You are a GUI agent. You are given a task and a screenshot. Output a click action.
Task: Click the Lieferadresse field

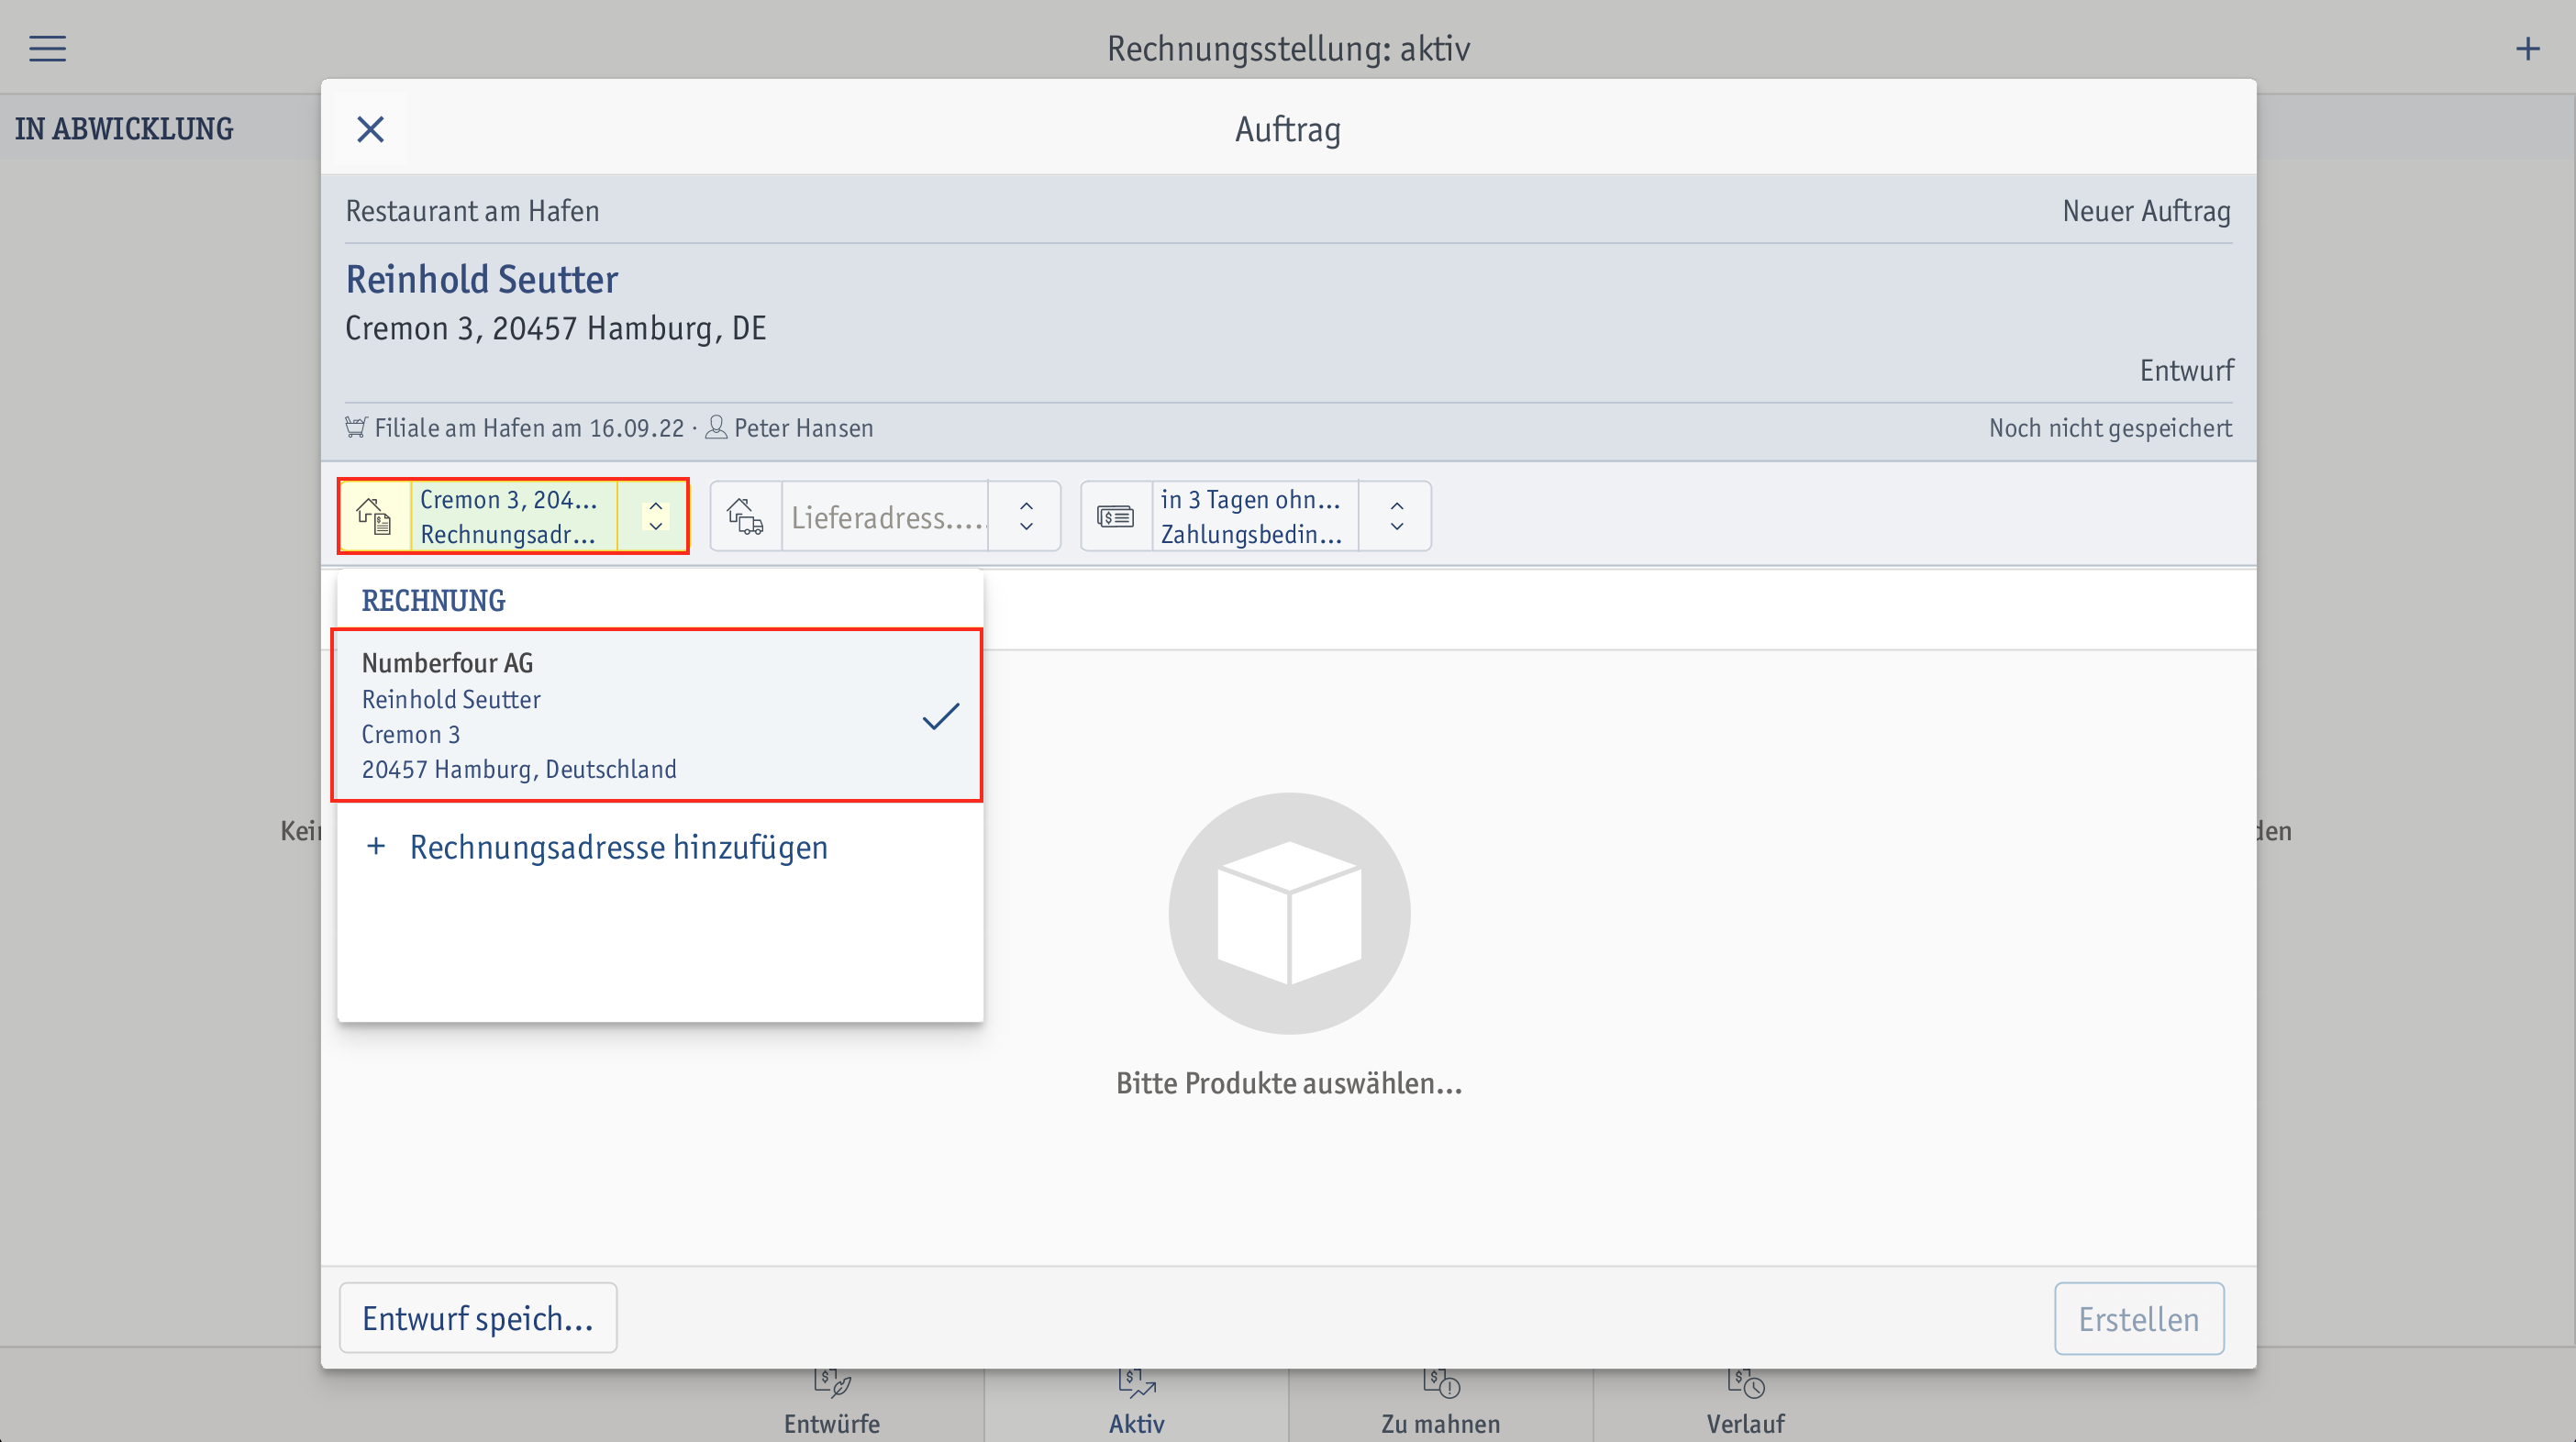[886, 516]
